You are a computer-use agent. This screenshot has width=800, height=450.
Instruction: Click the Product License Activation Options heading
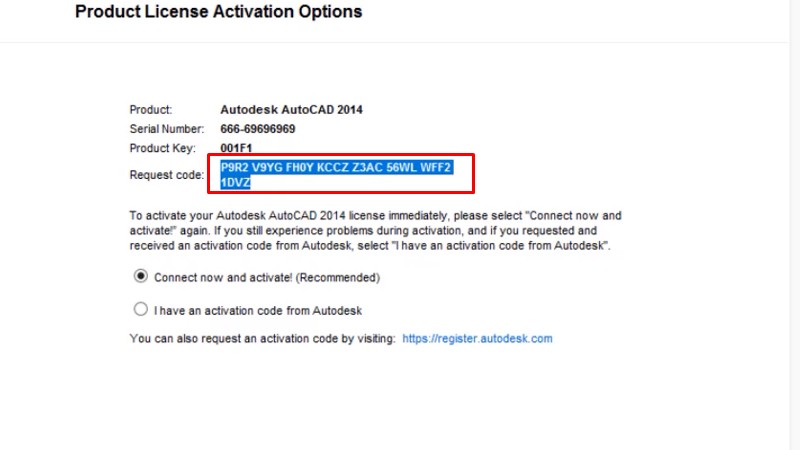click(x=219, y=13)
